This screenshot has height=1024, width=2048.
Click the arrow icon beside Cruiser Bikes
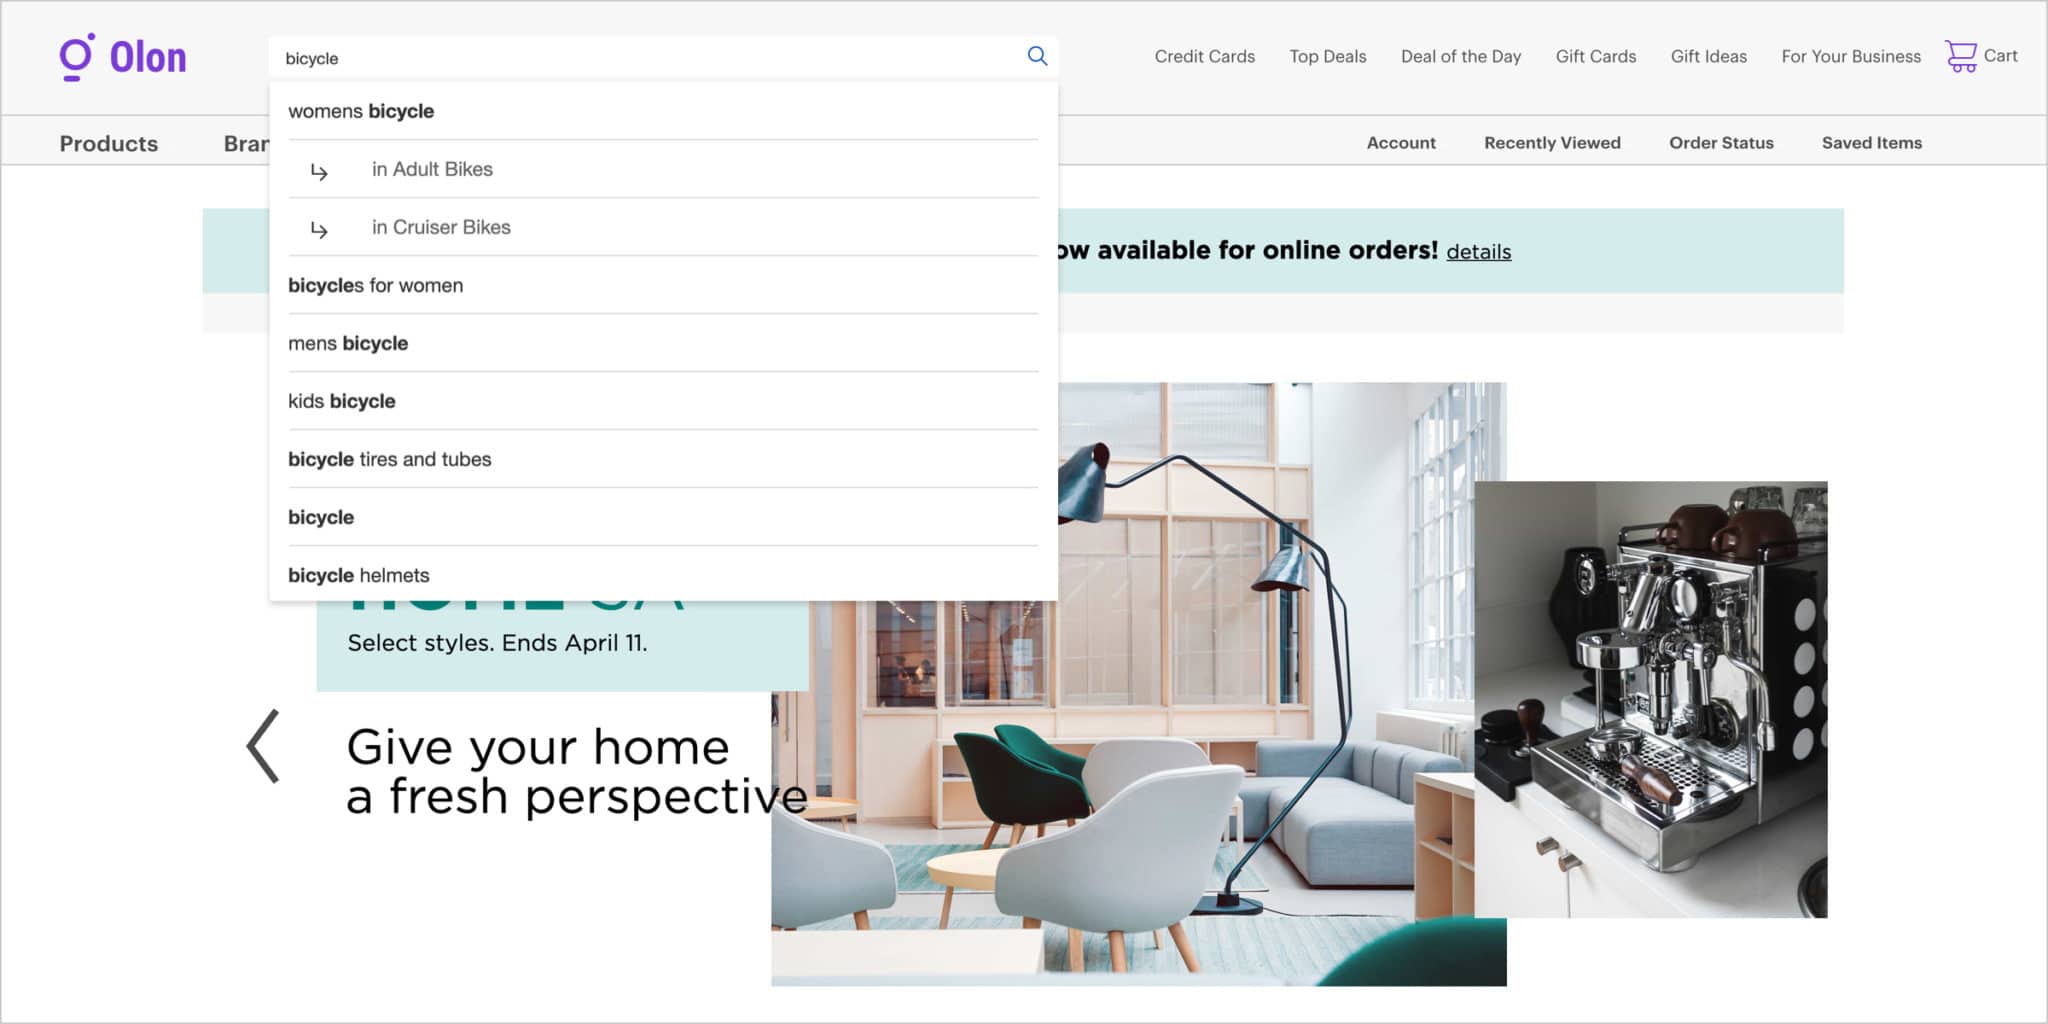319,229
